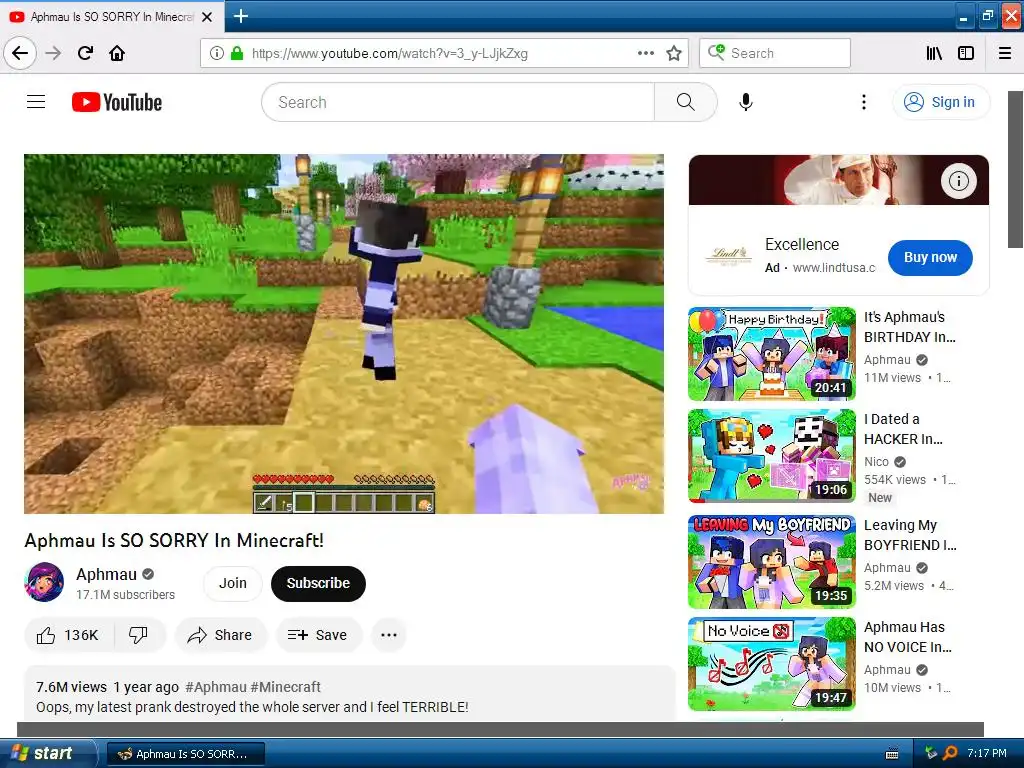Go back with the browser back arrow
This screenshot has width=1024, height=768.
pos(20,53)
